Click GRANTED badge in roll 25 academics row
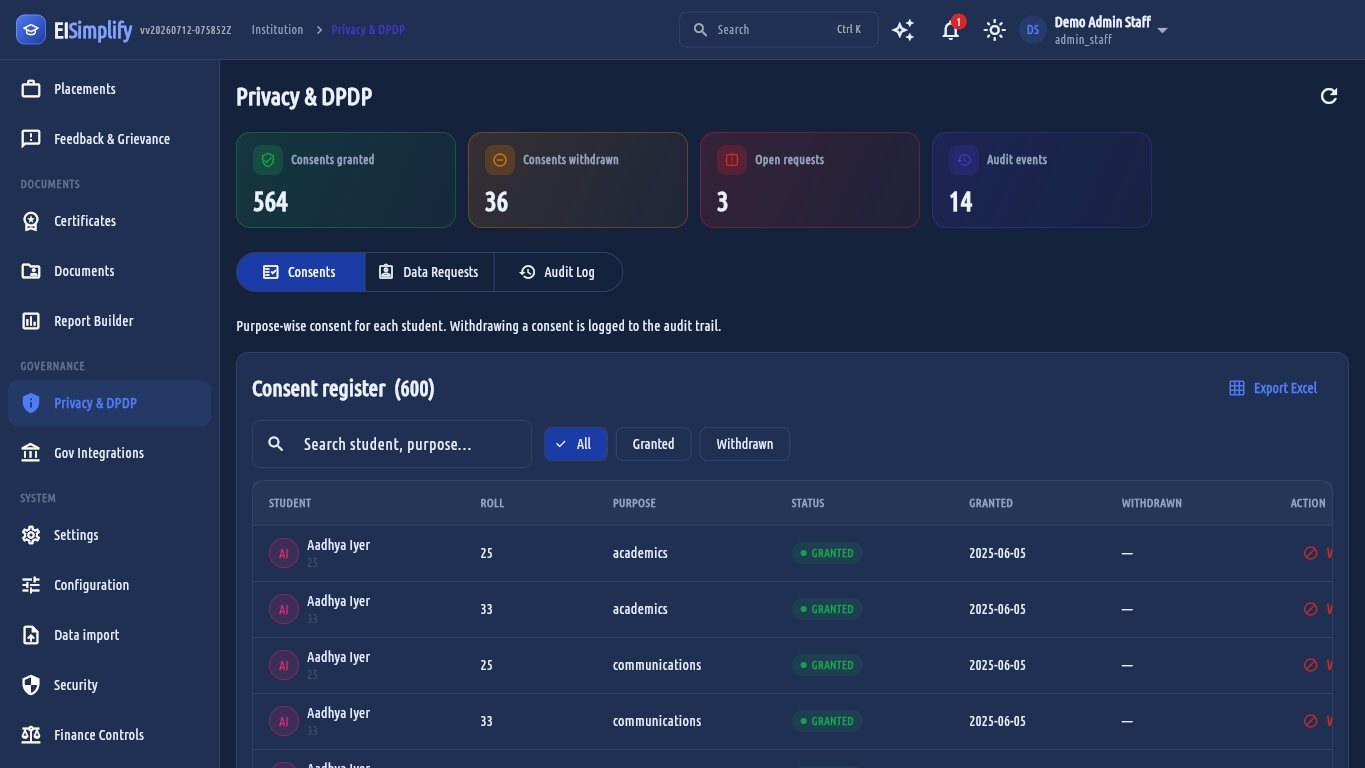Image resolution: width=1365 pixels, height=768 pixels. pos(827,553)
